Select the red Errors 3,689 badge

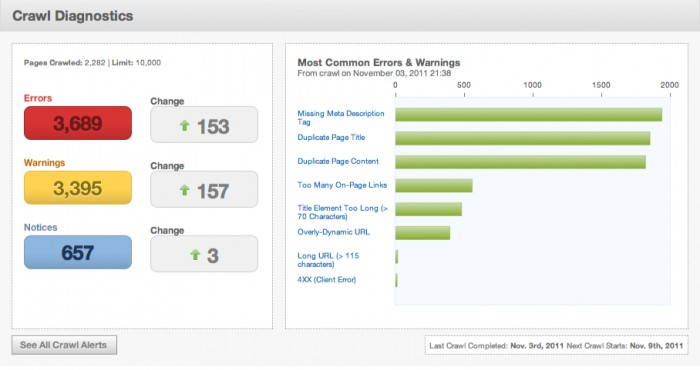pos(78,123)
